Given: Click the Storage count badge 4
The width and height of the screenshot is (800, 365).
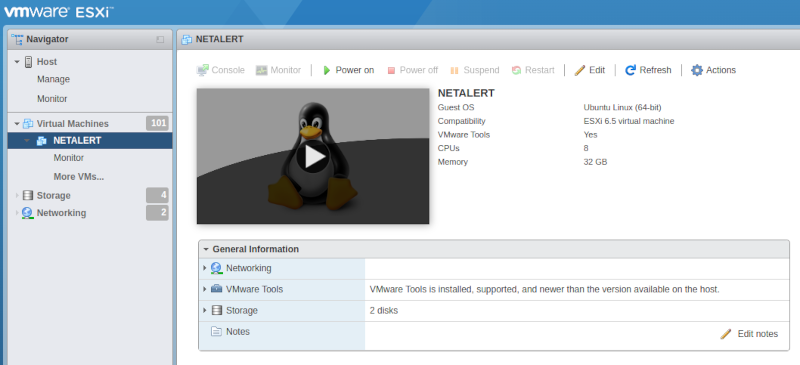Looking at the screenshot, I should 157,195.
